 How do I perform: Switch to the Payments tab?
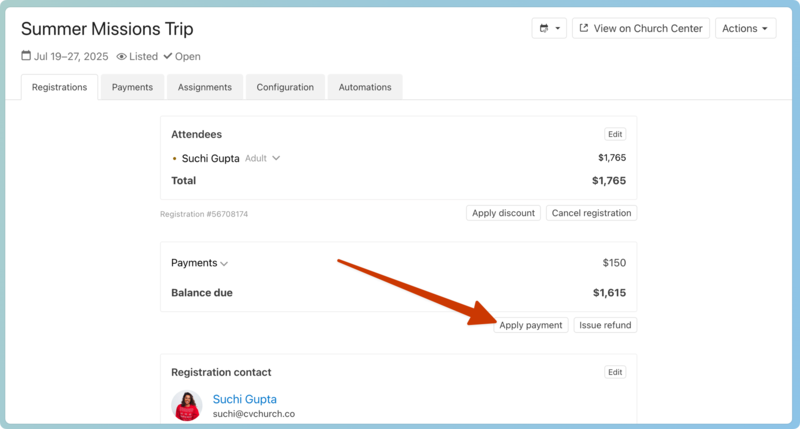click(x=132, y=87)
